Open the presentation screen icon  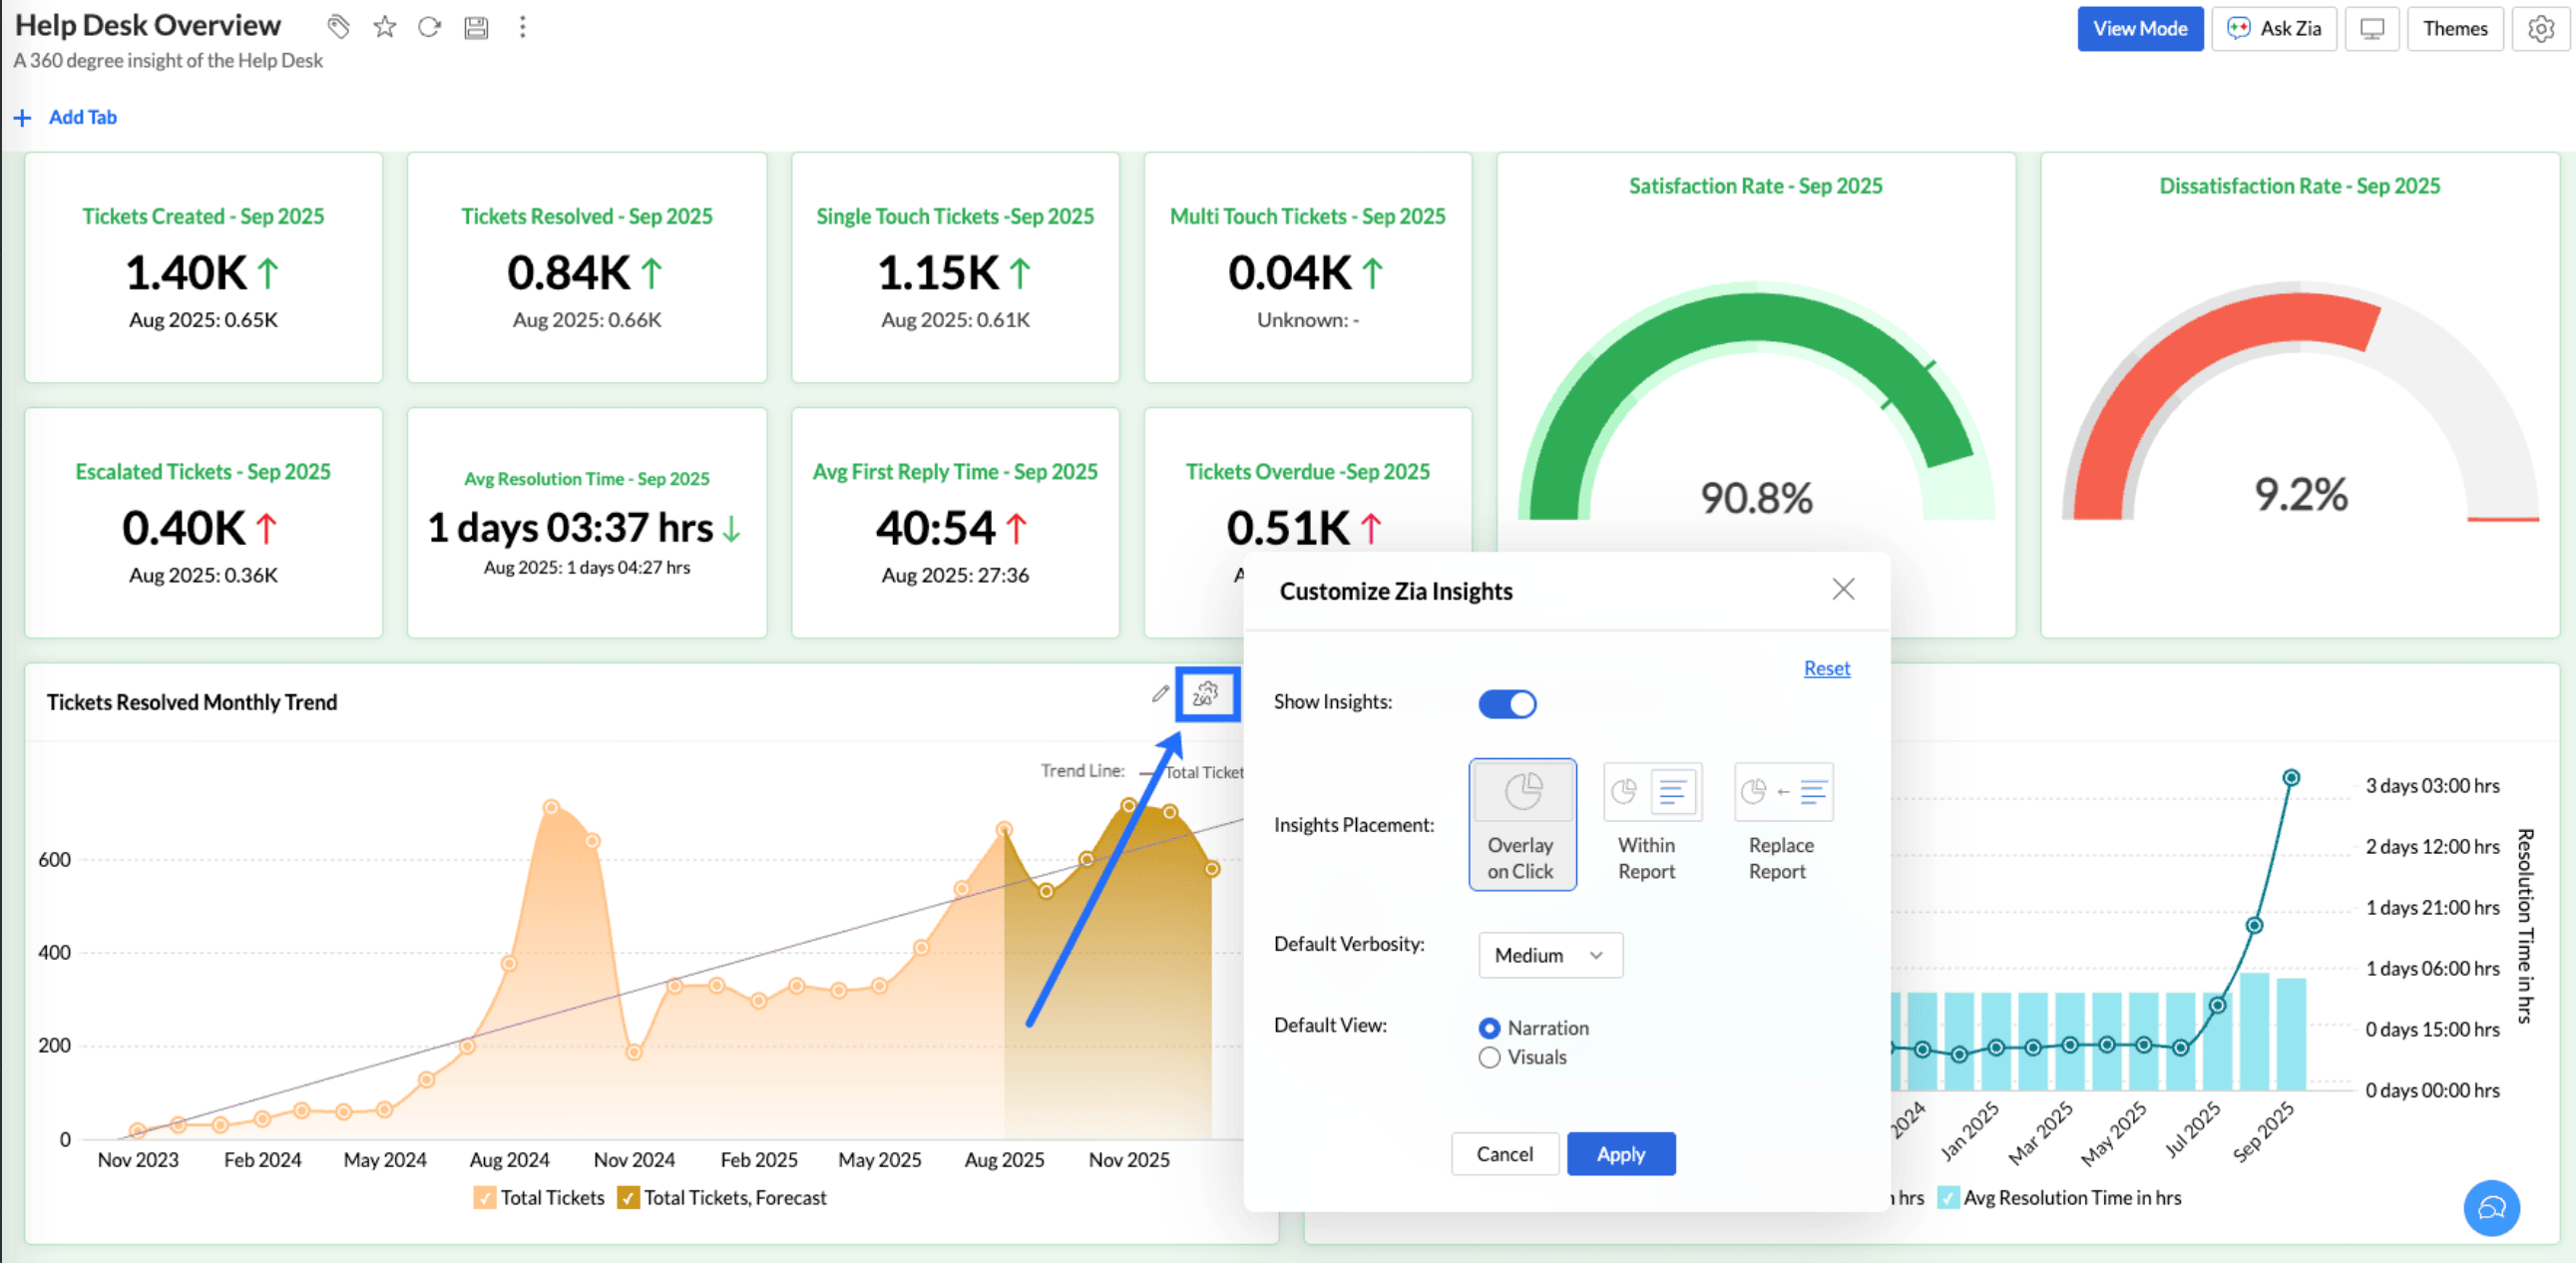point(2371,29)
